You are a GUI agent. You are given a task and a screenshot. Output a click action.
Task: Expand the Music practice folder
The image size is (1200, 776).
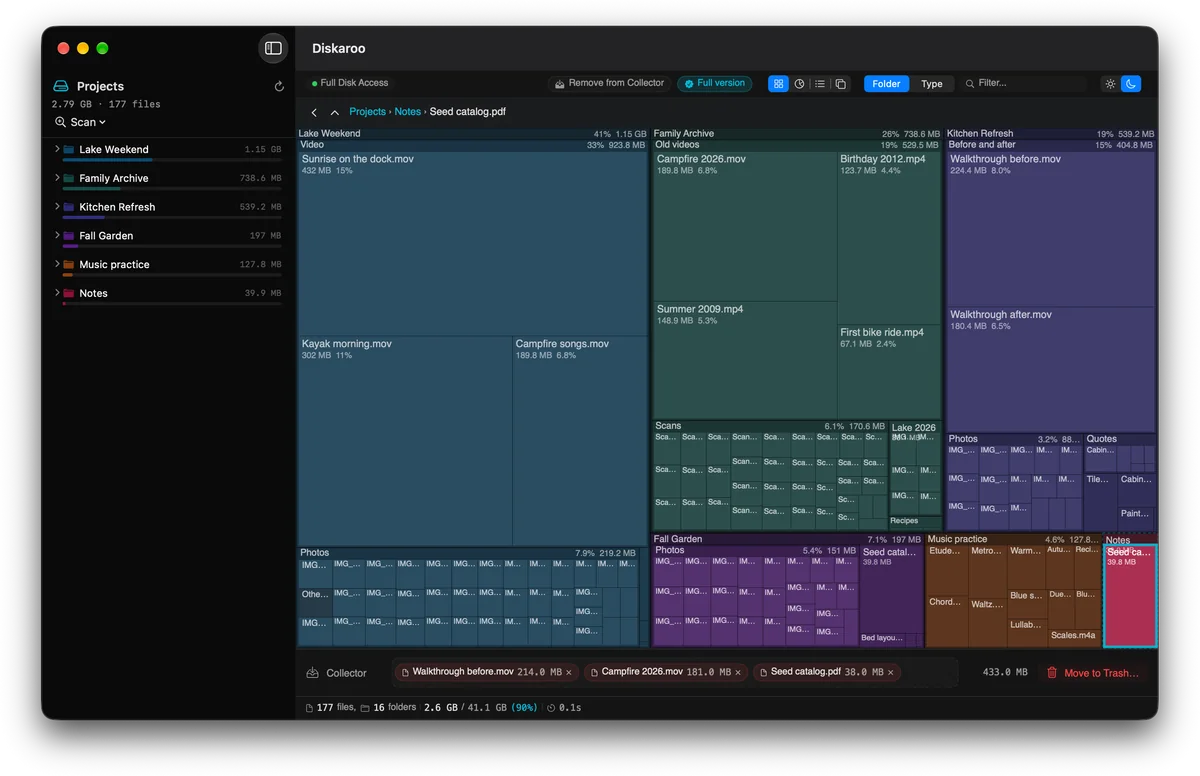coord(57,264)
